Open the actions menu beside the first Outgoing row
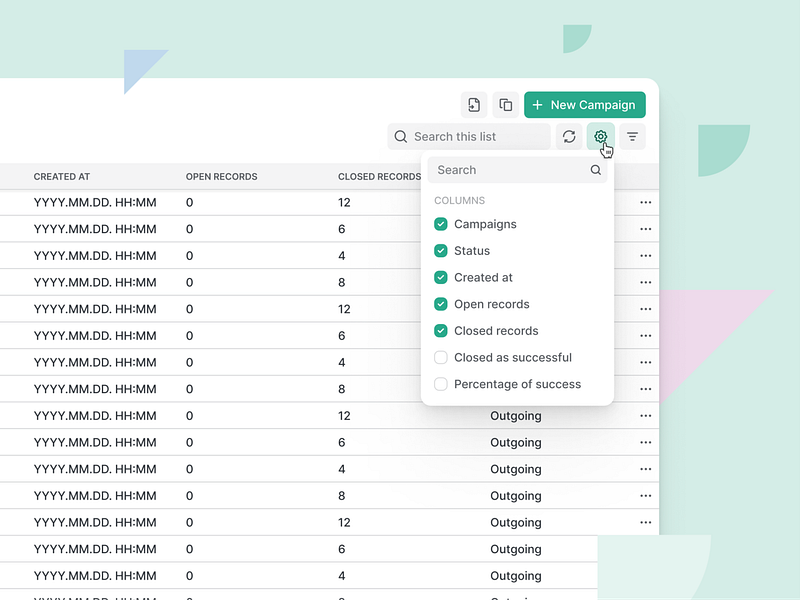The height and width of the screenshot is (600, 800). pos(645,415)
